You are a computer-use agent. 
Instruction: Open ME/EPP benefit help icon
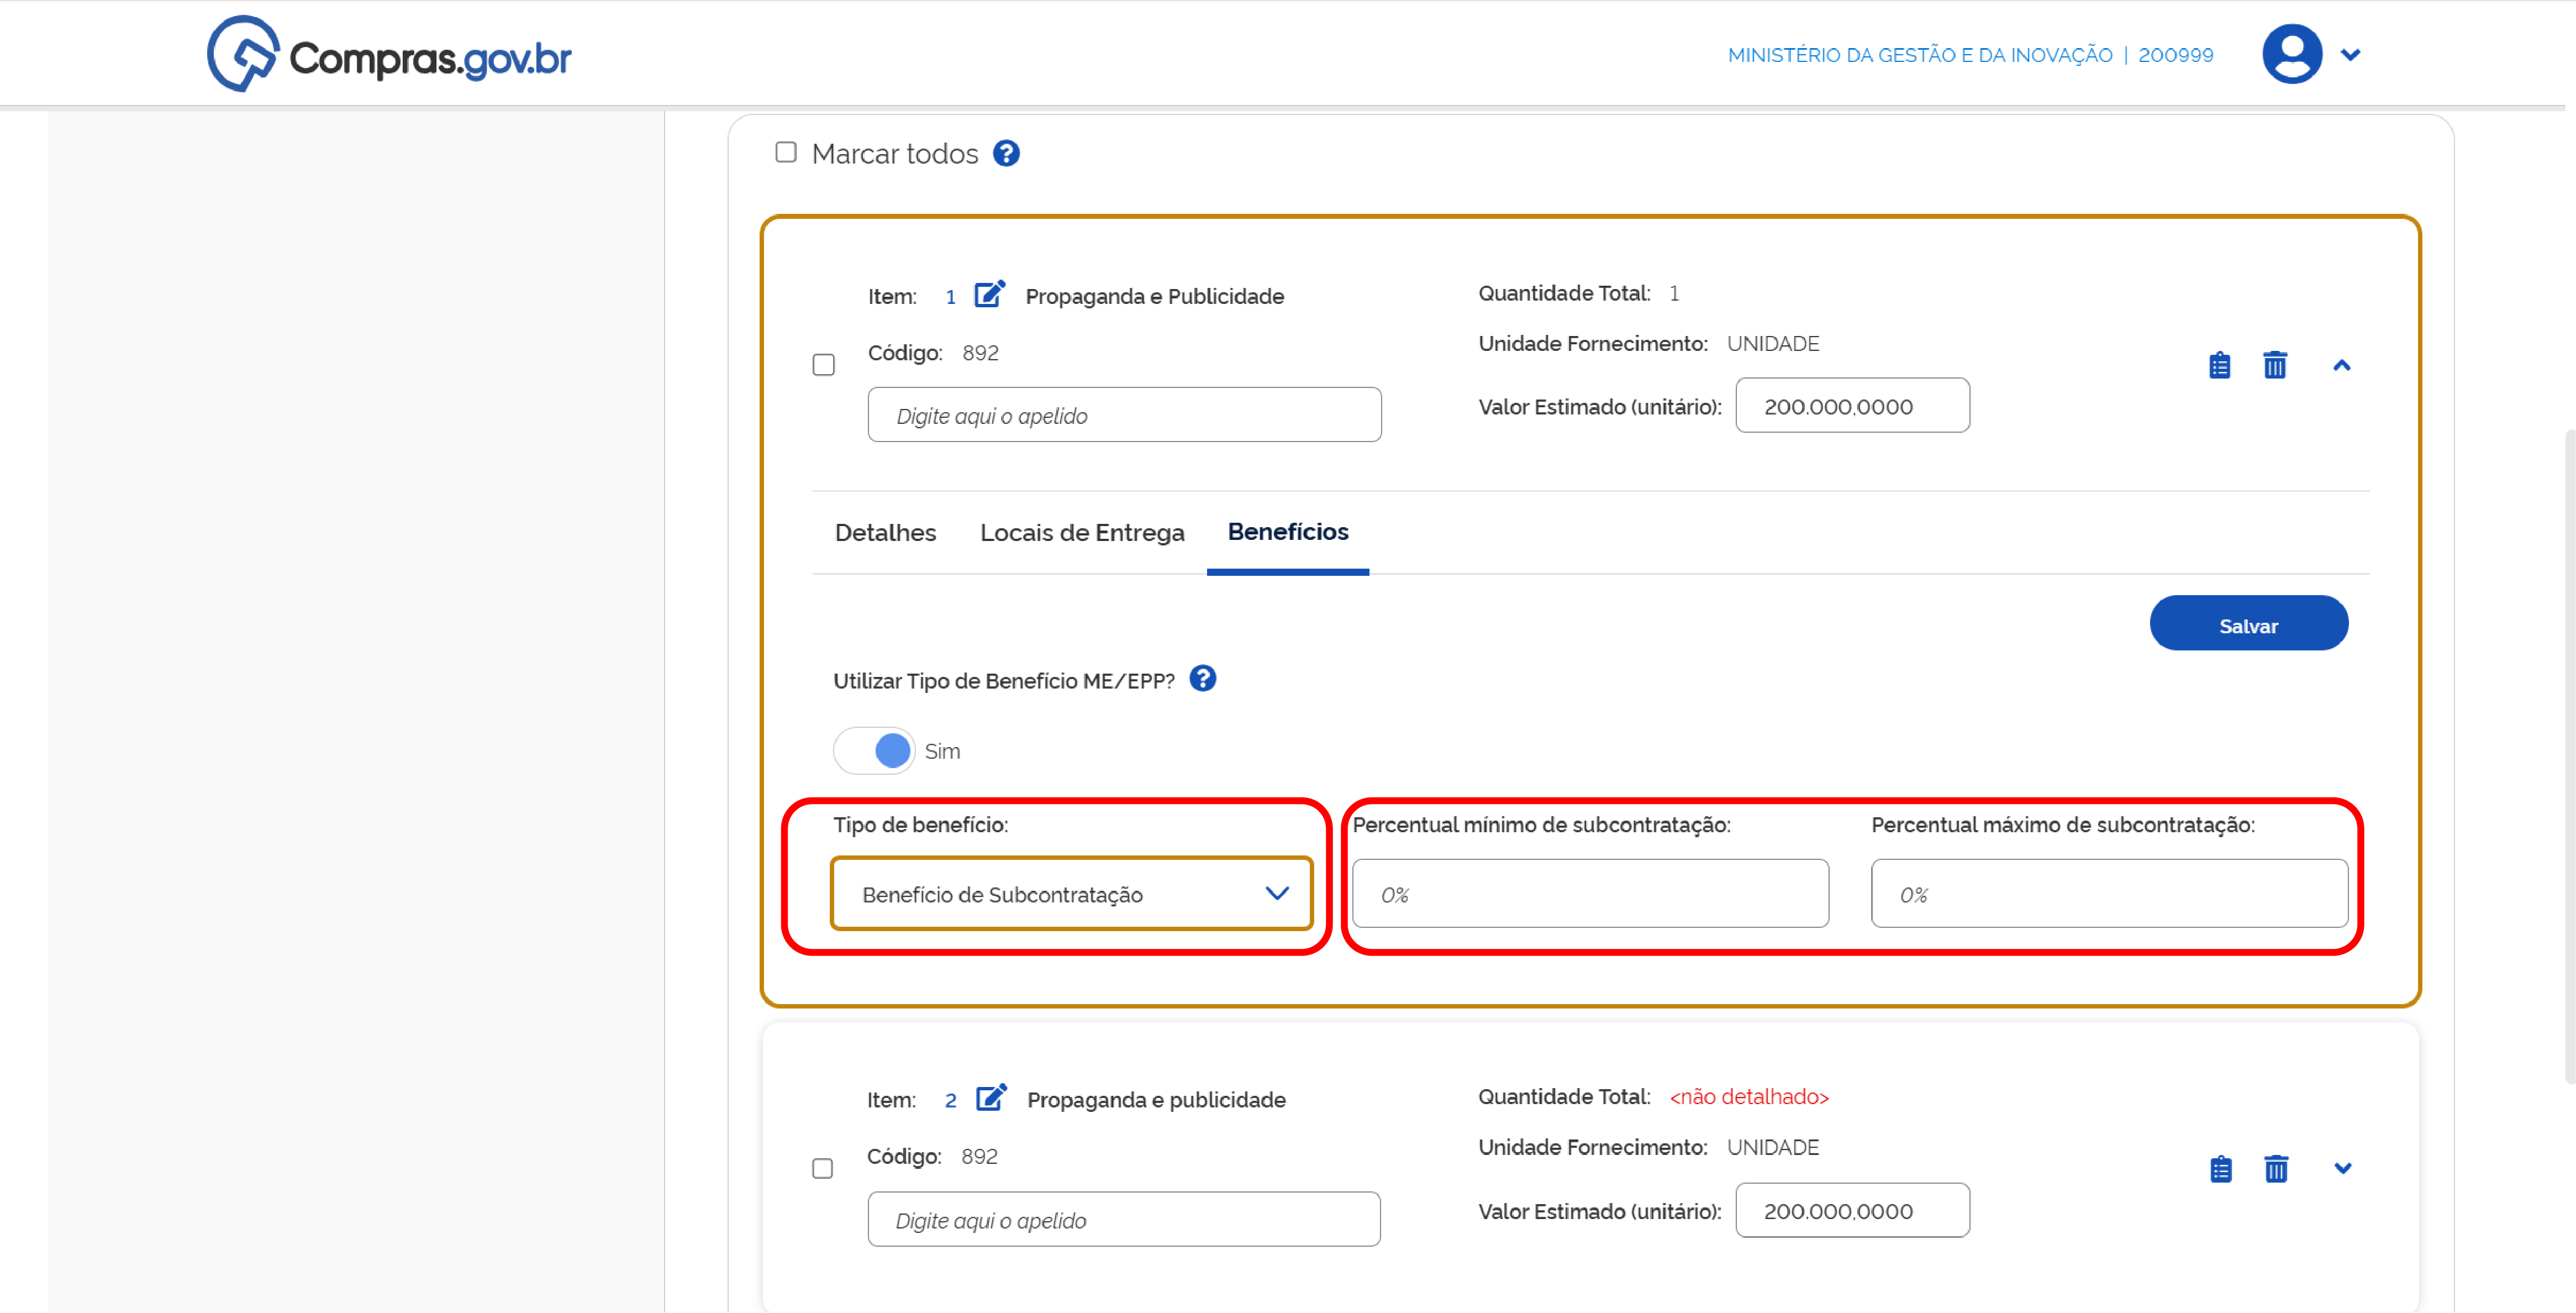1202,679
